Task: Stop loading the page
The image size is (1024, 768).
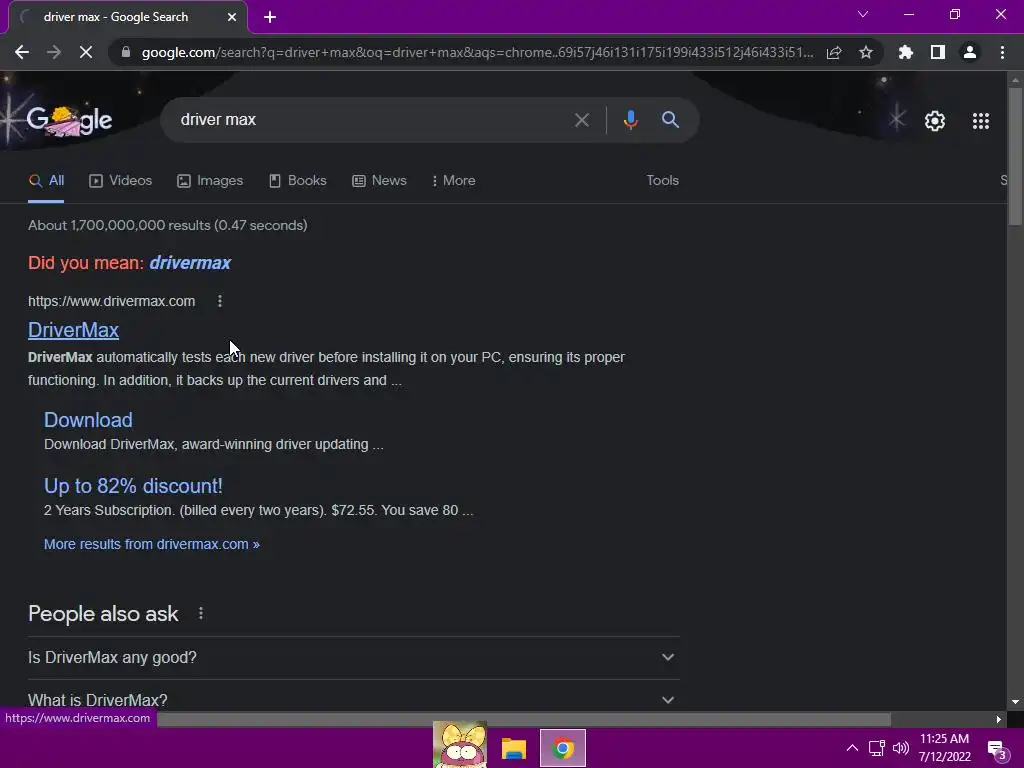Action: (x=86, y=52)
